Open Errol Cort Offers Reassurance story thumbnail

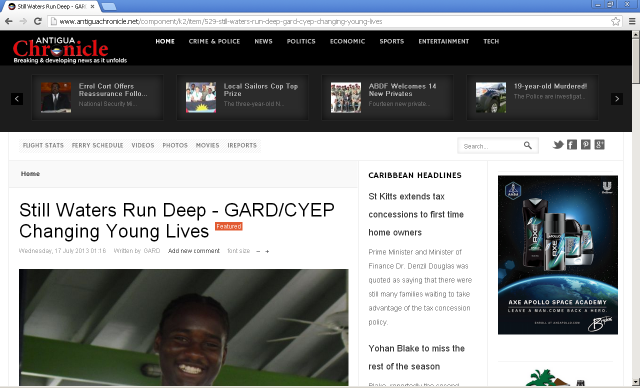pyautogui.click(x=56, y=98)
